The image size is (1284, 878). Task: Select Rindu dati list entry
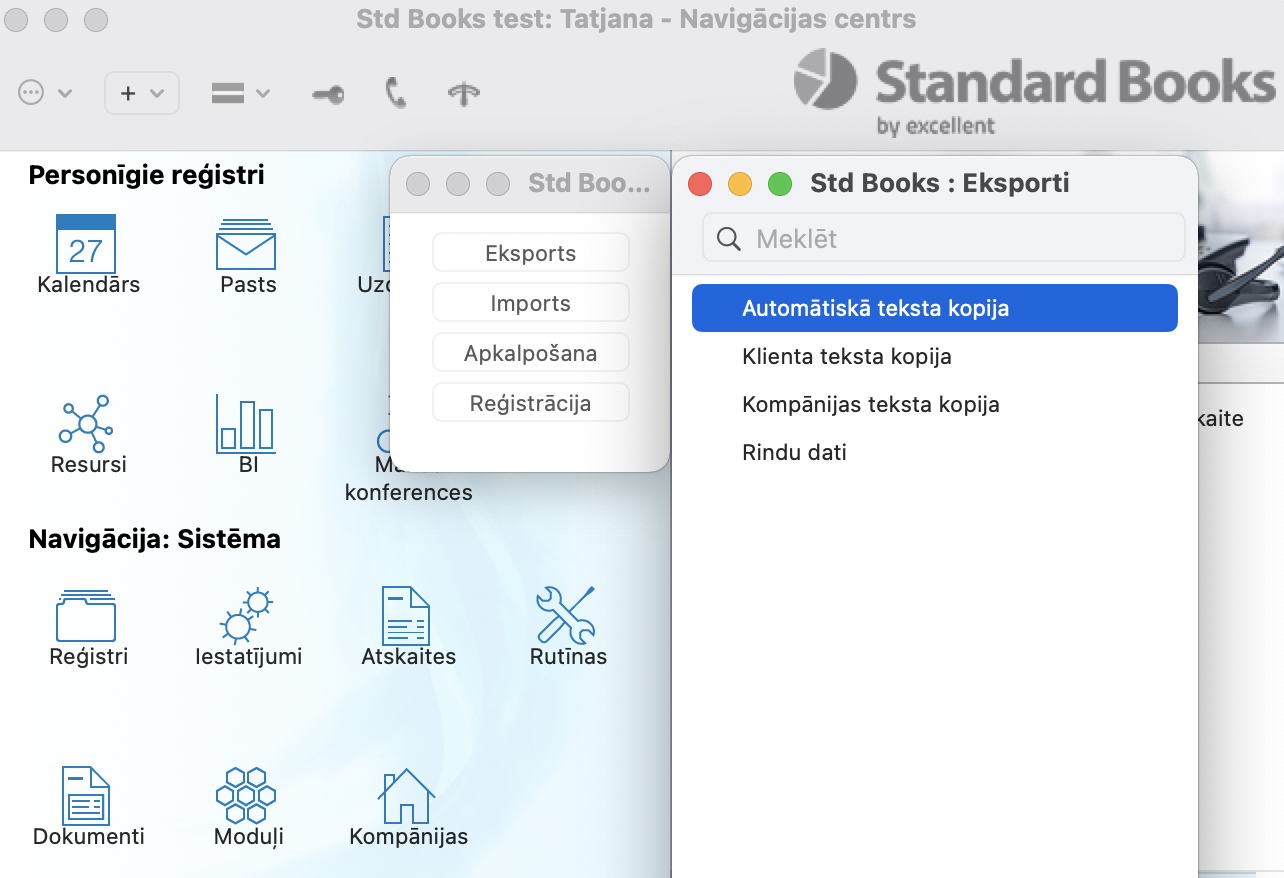point(794,452)
